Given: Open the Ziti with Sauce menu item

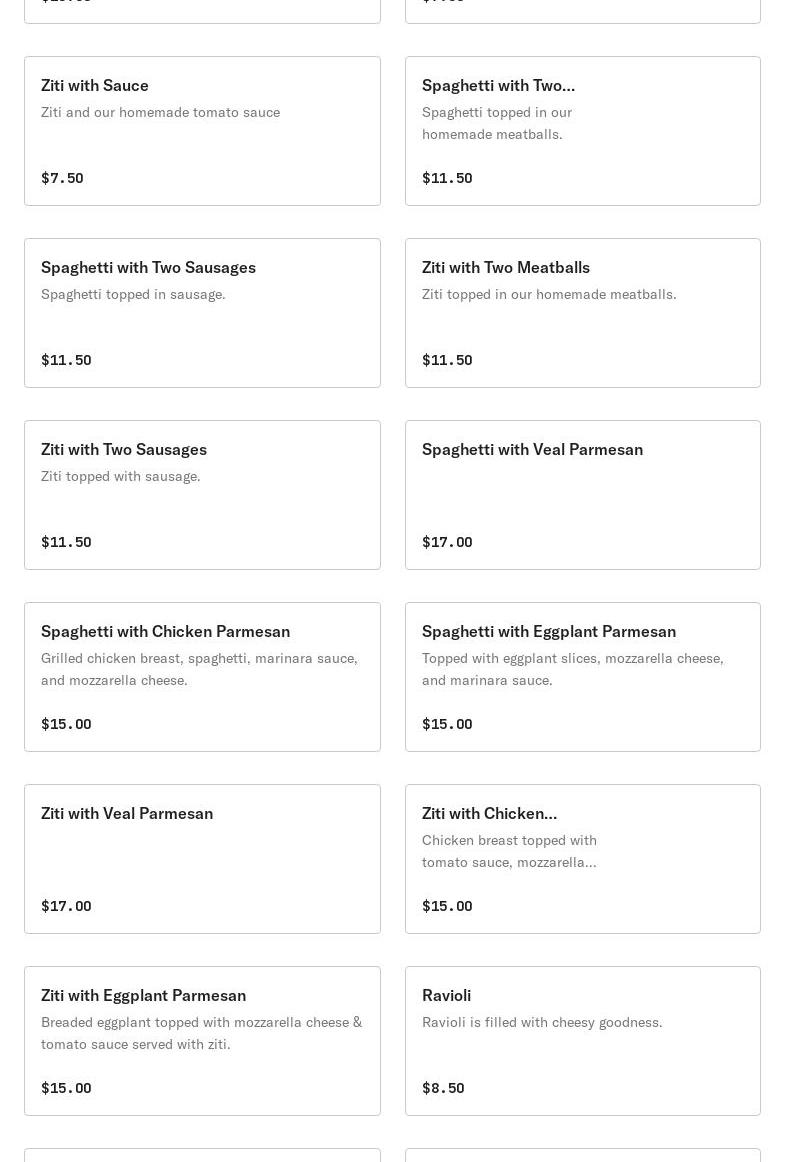Looking at the screenshot, I should 202,131.
